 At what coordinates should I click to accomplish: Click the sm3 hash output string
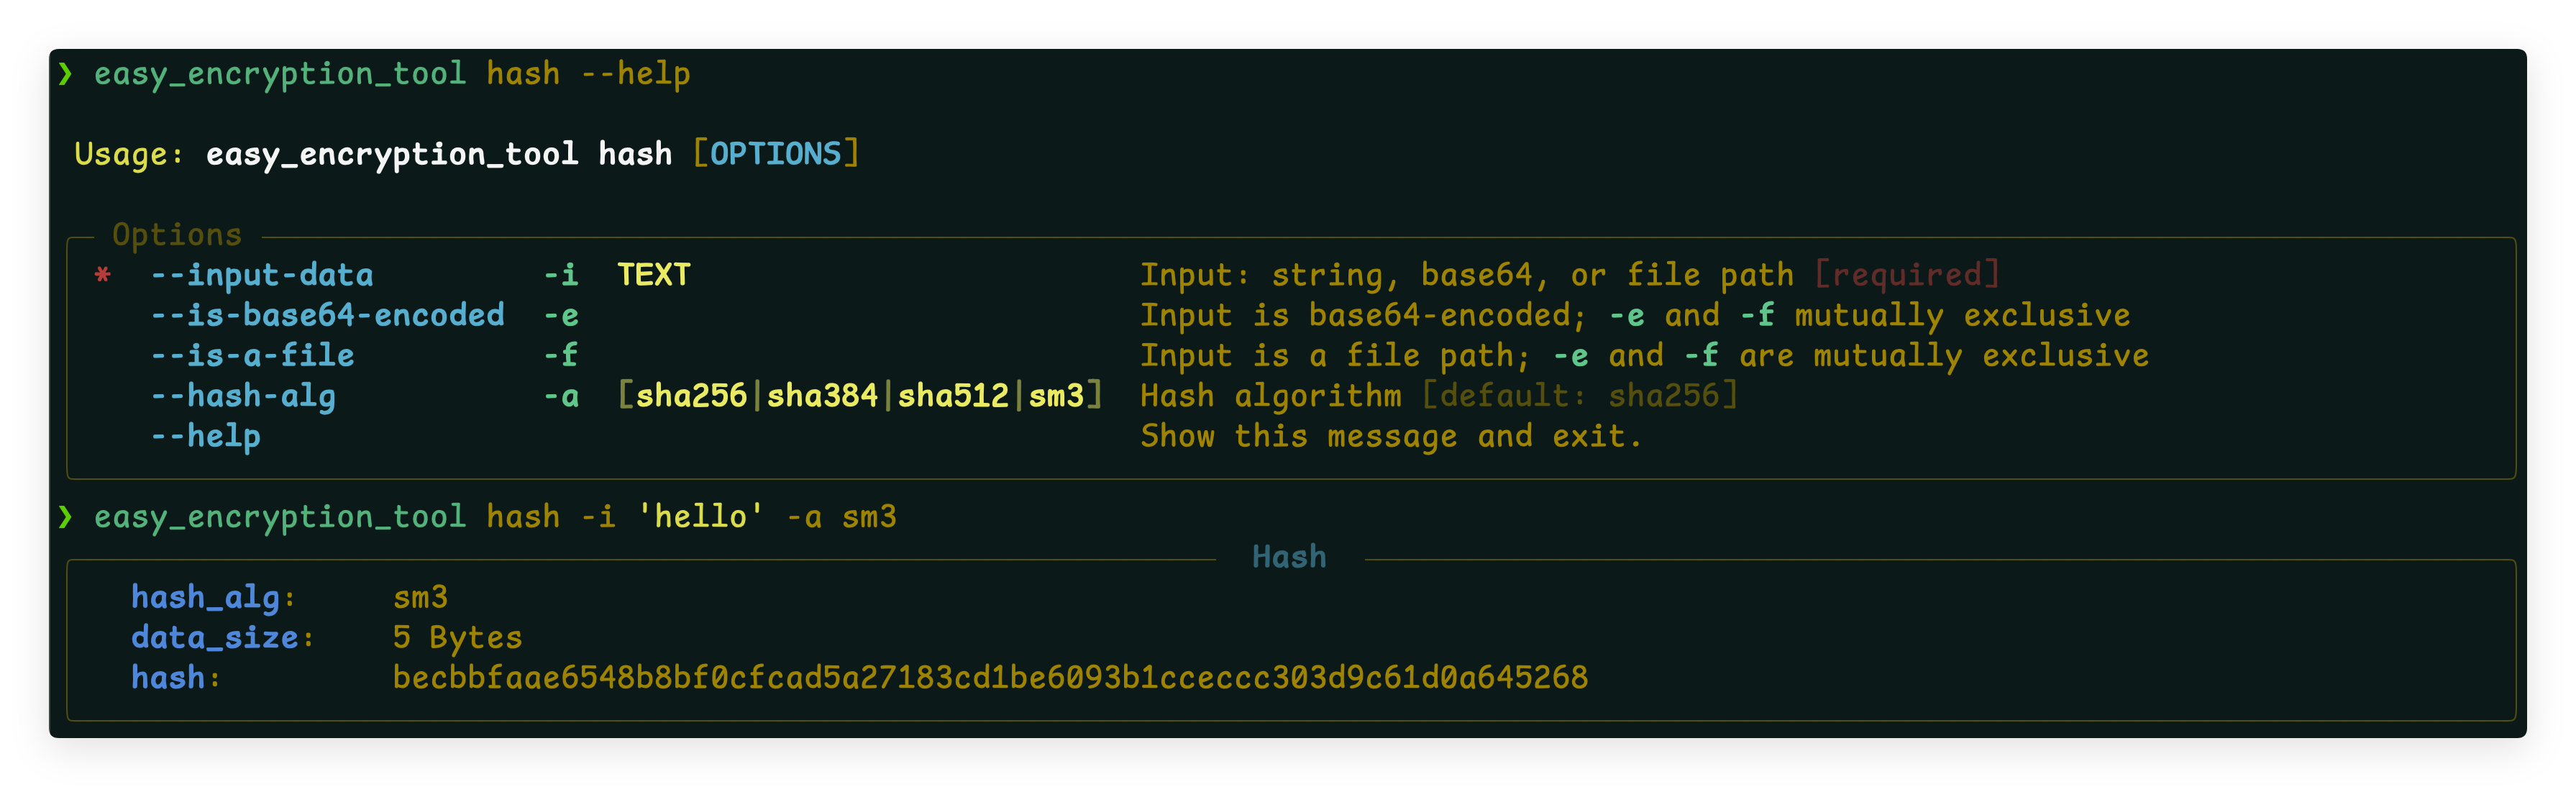990,678
